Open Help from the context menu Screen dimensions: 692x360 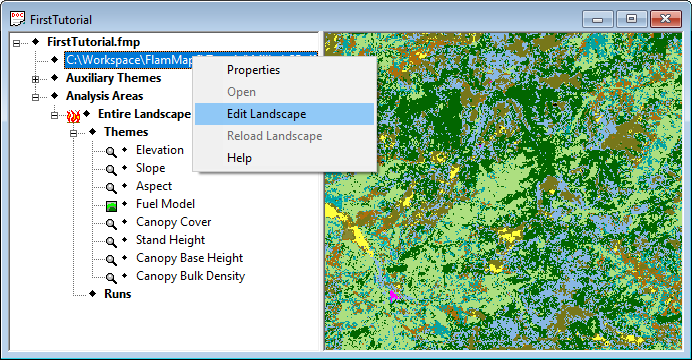pos(284,158)
